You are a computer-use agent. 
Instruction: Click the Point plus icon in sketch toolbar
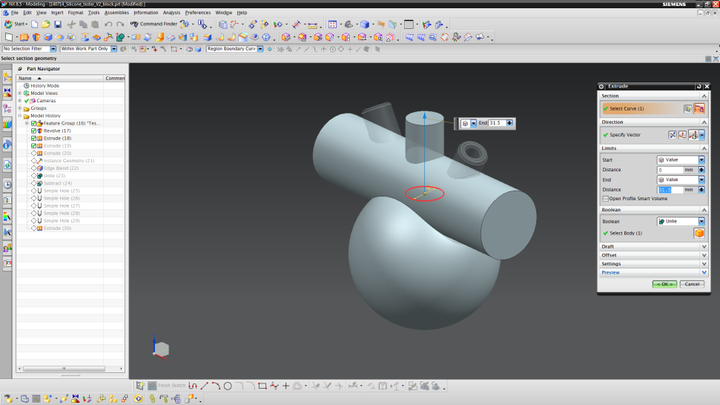[286, 386]
